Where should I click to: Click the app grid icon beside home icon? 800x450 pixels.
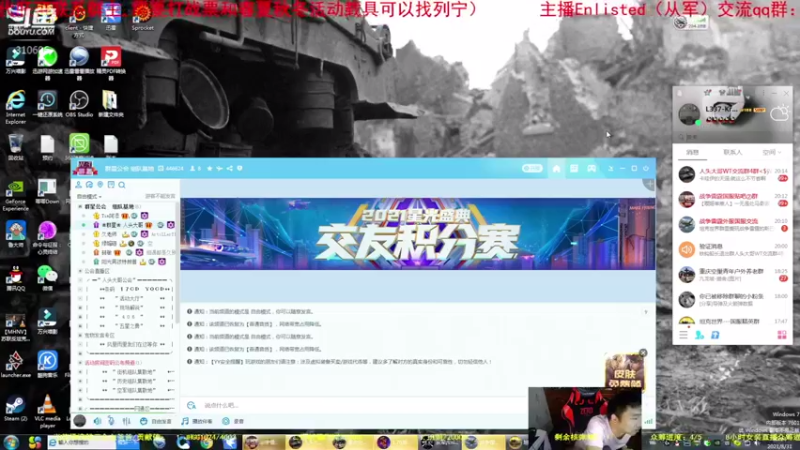(x=574, y=168)
